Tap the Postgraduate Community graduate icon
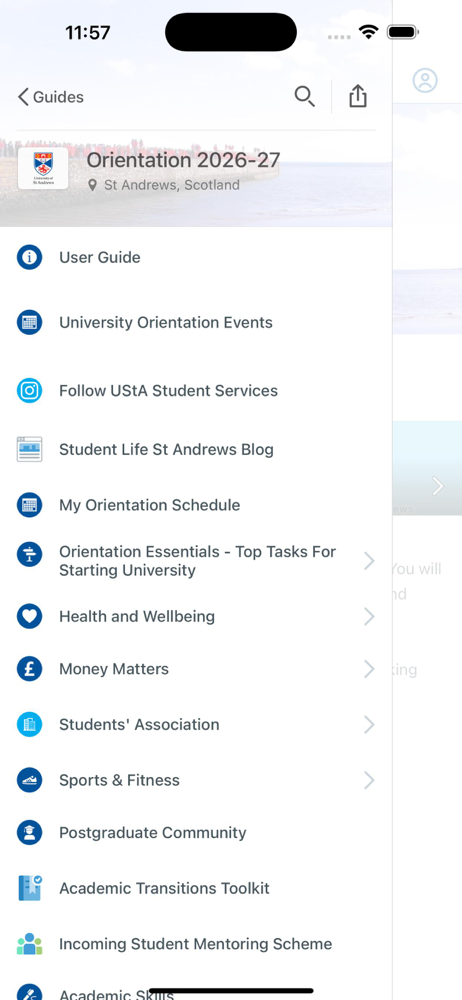462x1000 pixels. [x=29, y=832]
